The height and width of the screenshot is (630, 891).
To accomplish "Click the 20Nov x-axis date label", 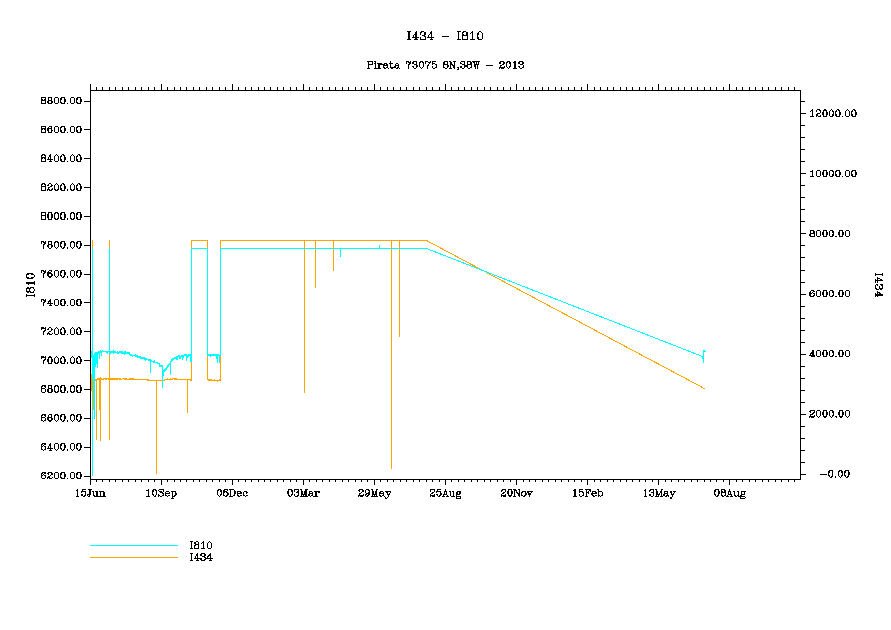I will click(x=516, y=493).
